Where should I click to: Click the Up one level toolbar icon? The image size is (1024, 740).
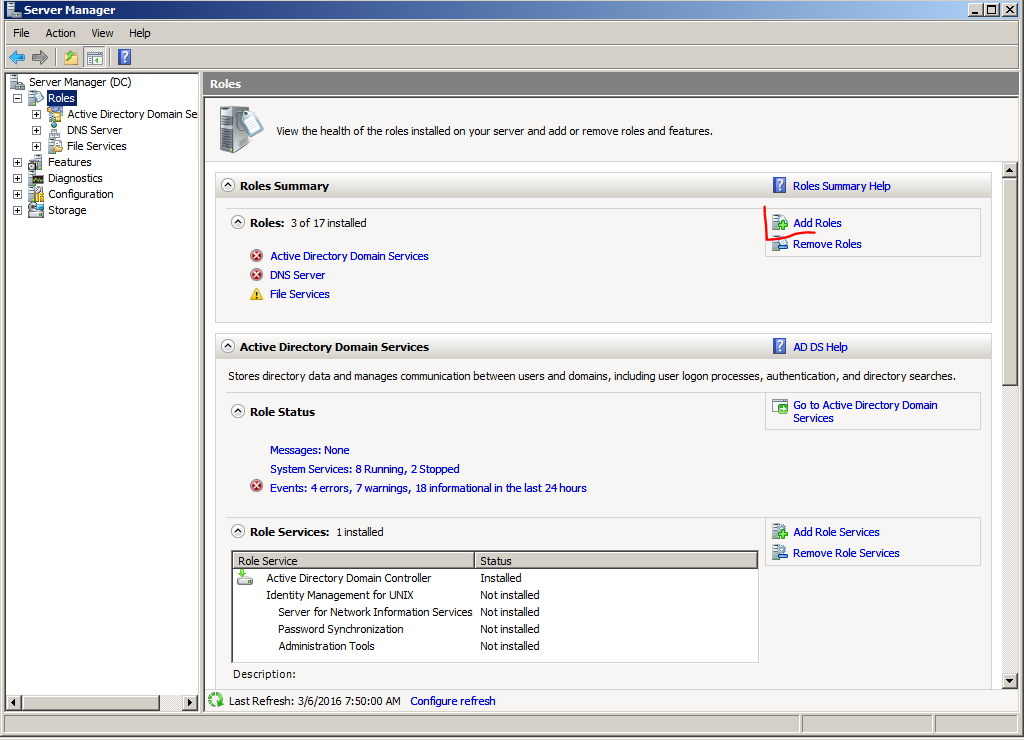[71, 57]
